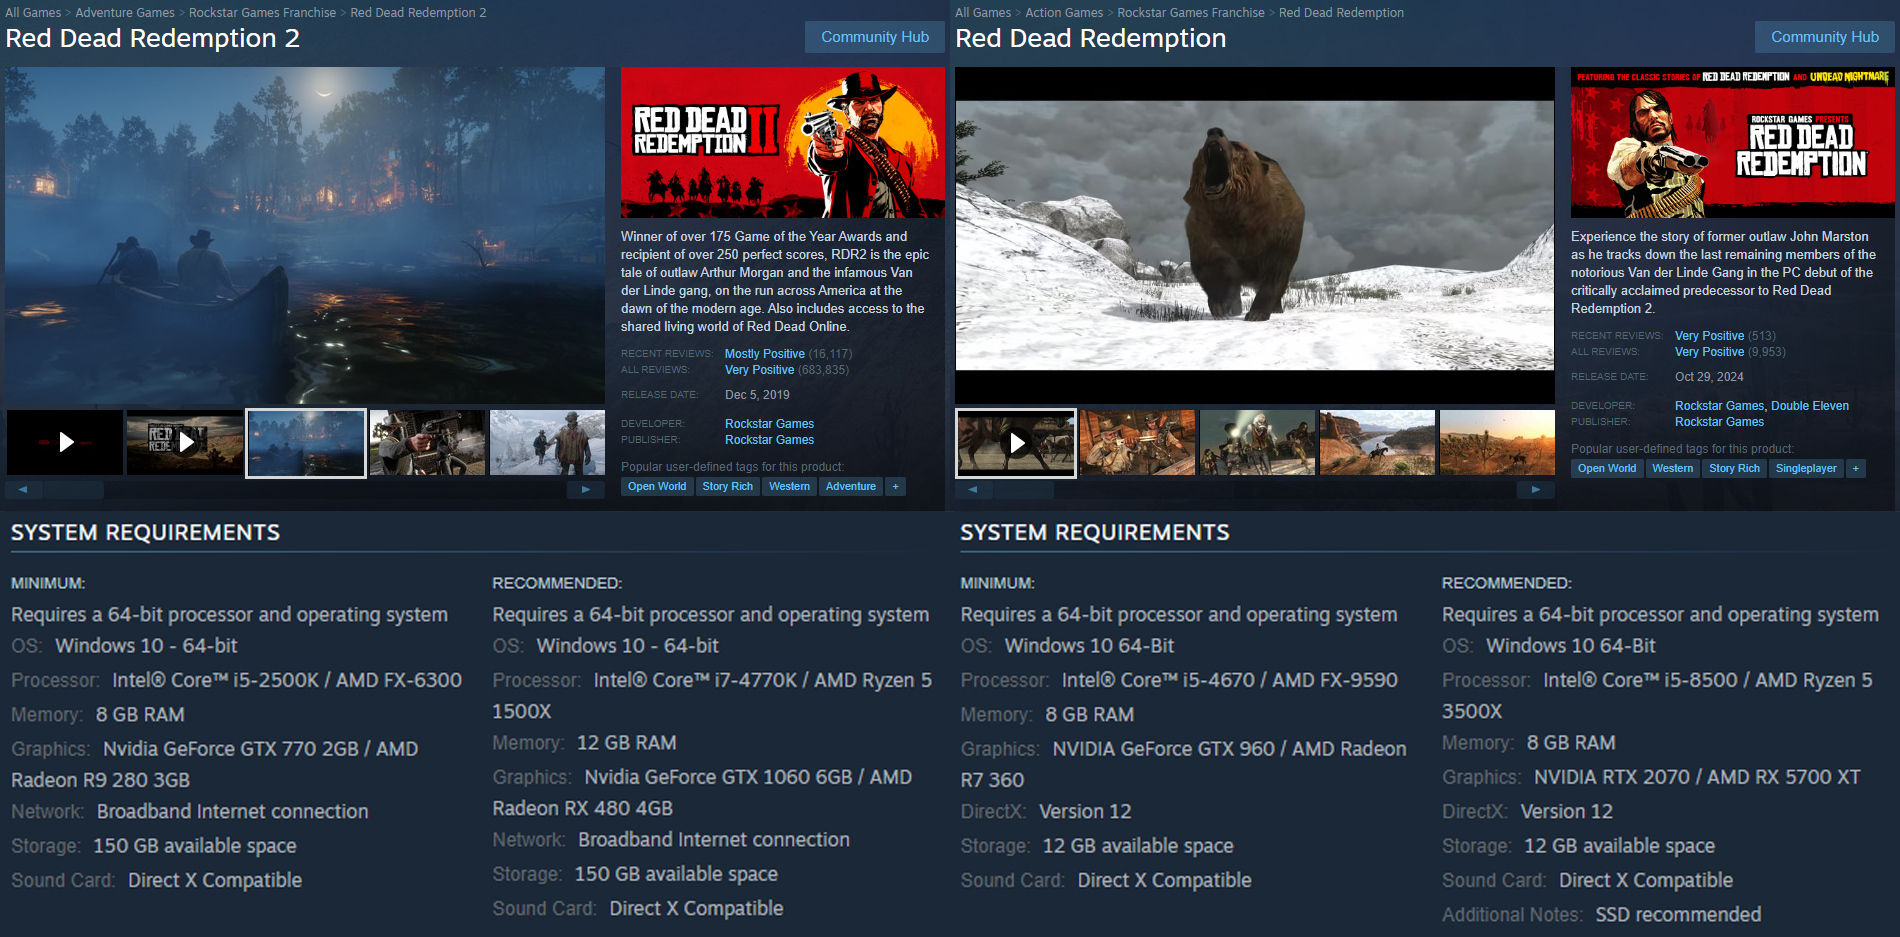The height and width of the screenshot is (937, 1900).
Task: Add a tag with Red Dead Redemption plus button
Action: click(x=1856, y=468)
